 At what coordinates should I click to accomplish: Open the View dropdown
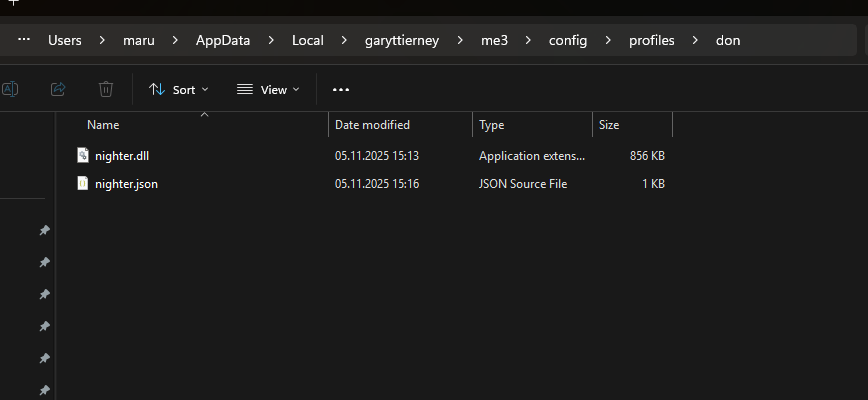tap(268, 89)
